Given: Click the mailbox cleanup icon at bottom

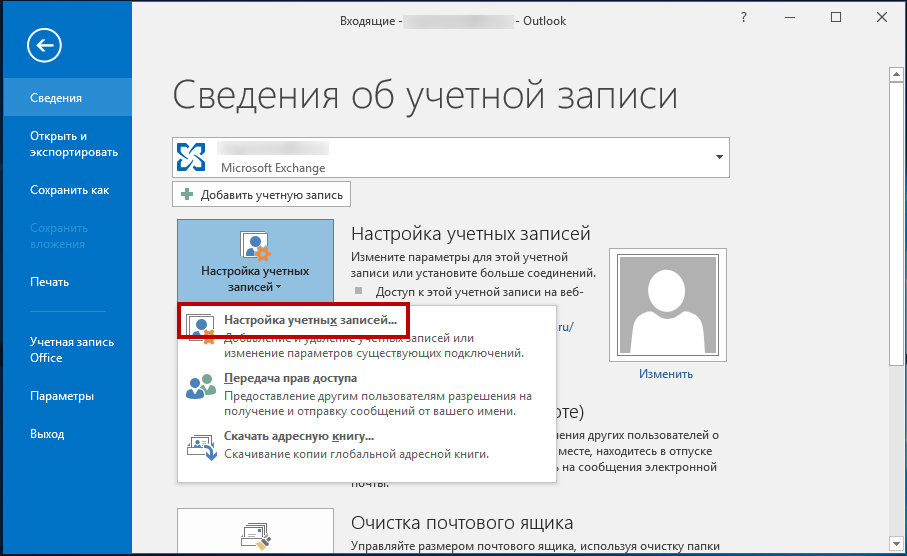Looking at the screenshot, I should pos(255,535).
